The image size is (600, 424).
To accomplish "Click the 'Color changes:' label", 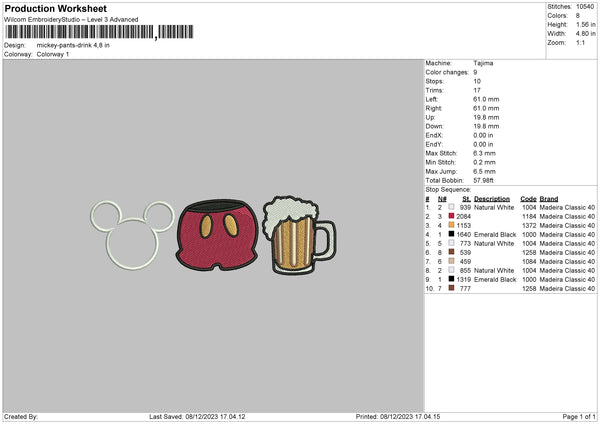I will point(447,72).
